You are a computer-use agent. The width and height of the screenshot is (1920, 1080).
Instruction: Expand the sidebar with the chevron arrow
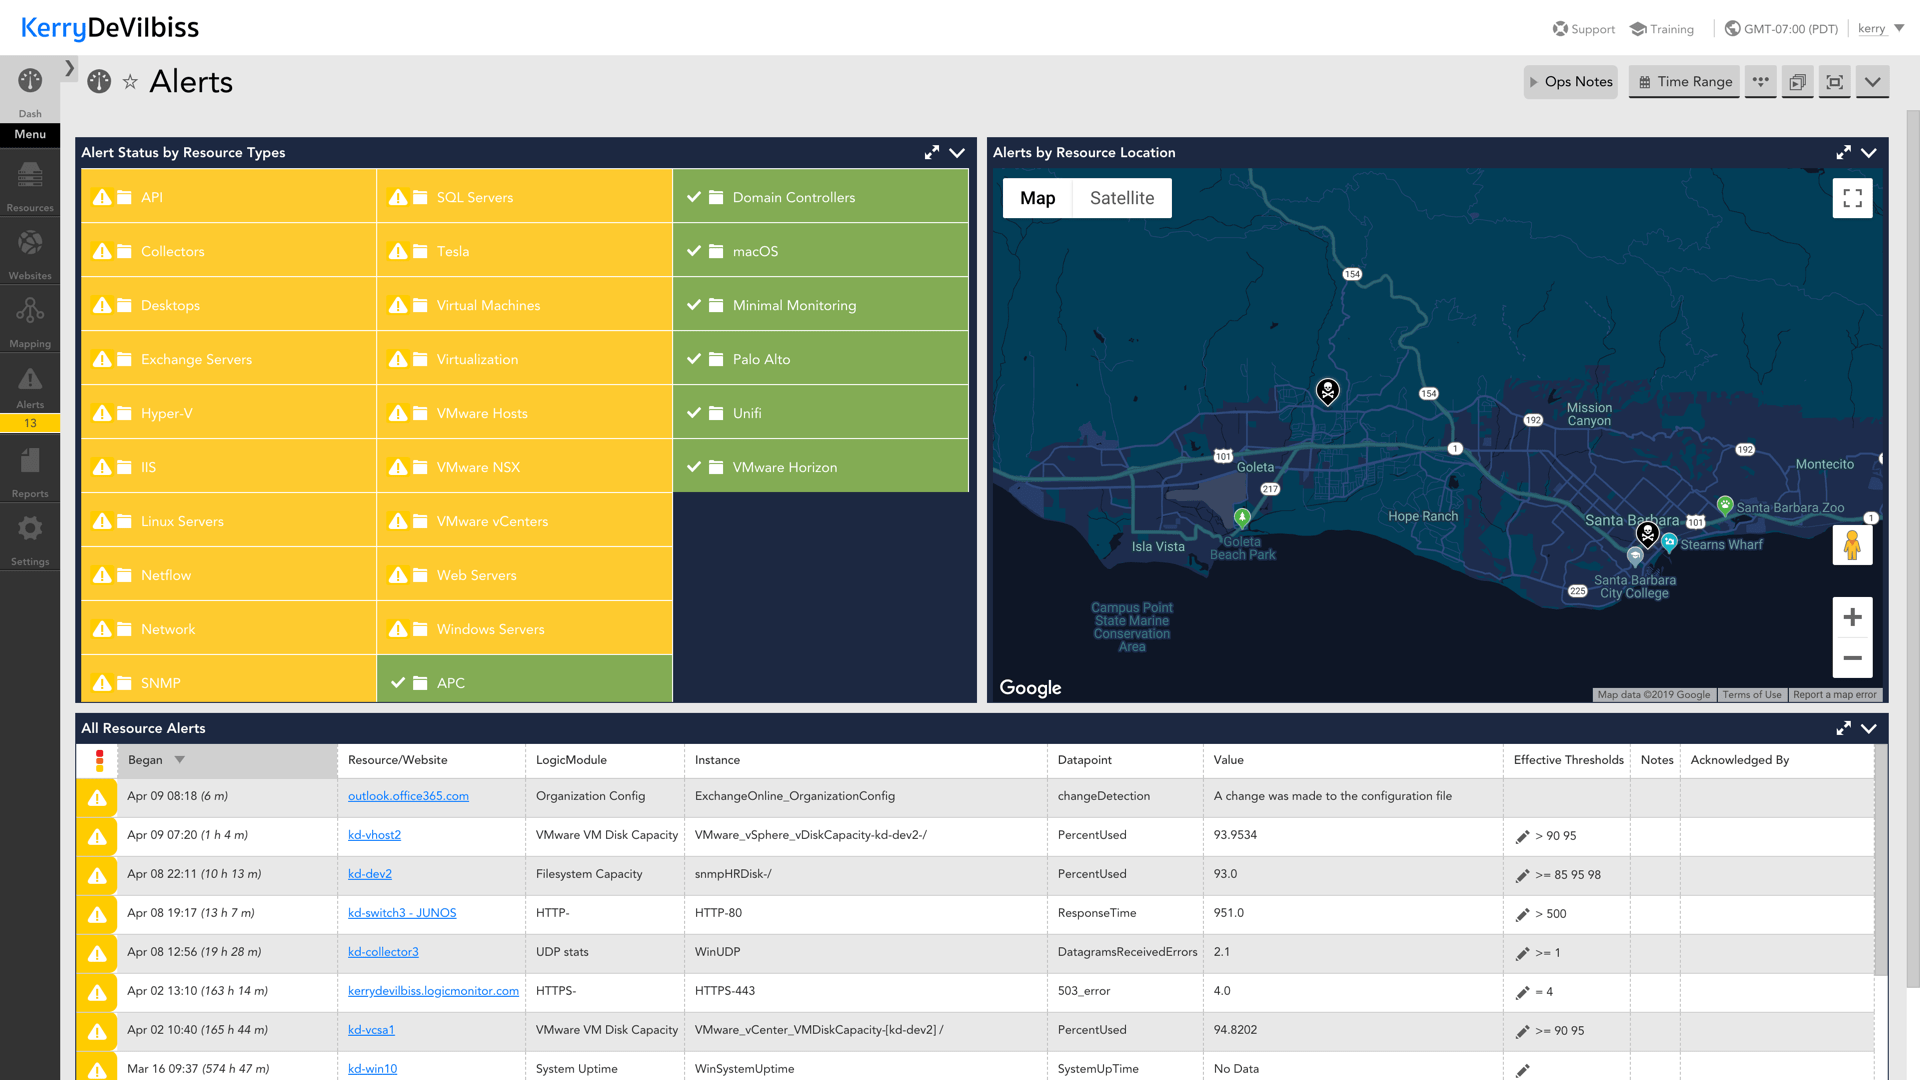69,68
